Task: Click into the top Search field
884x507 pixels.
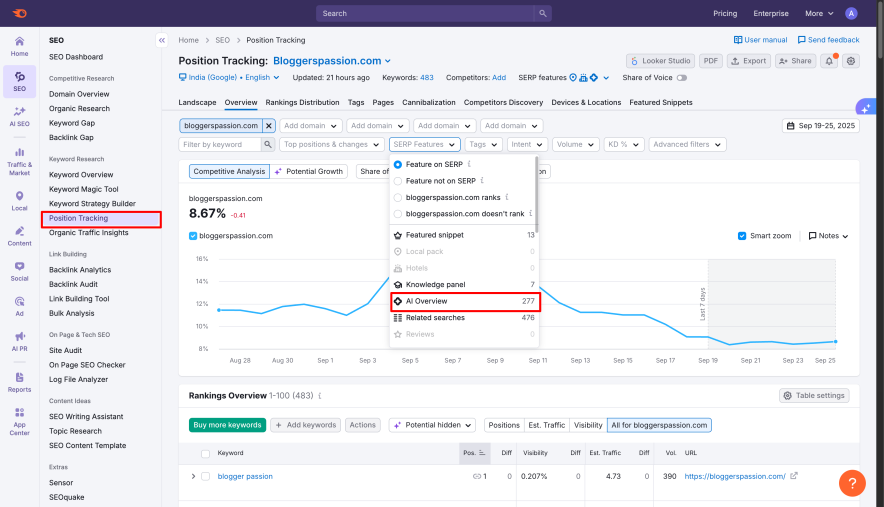Action: click(x=425, y=14)
